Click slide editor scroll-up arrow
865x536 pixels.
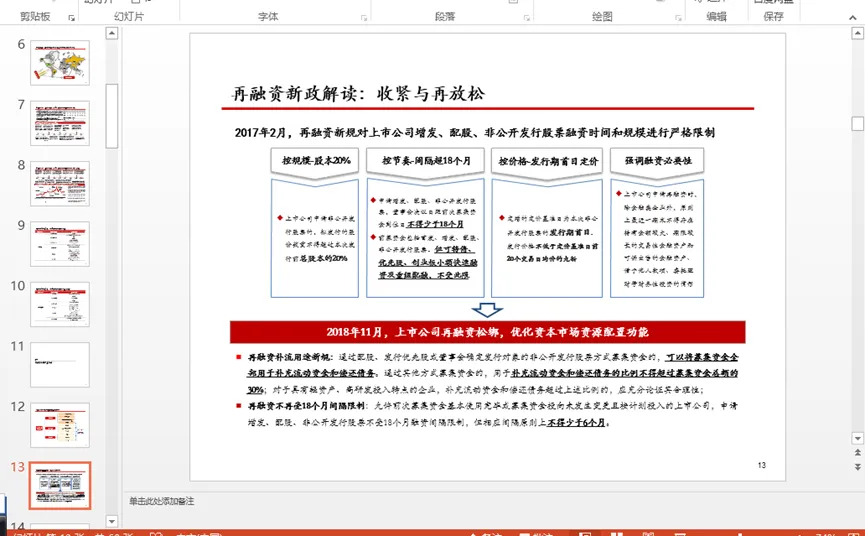tap(857, 34)
